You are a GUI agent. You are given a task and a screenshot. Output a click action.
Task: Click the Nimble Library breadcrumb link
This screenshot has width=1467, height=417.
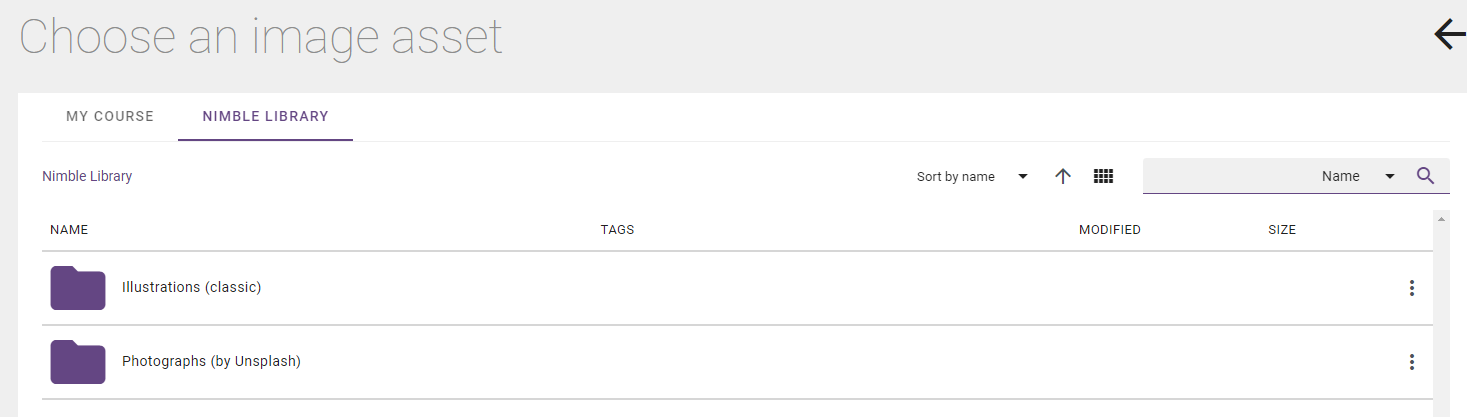coord(87,176)
